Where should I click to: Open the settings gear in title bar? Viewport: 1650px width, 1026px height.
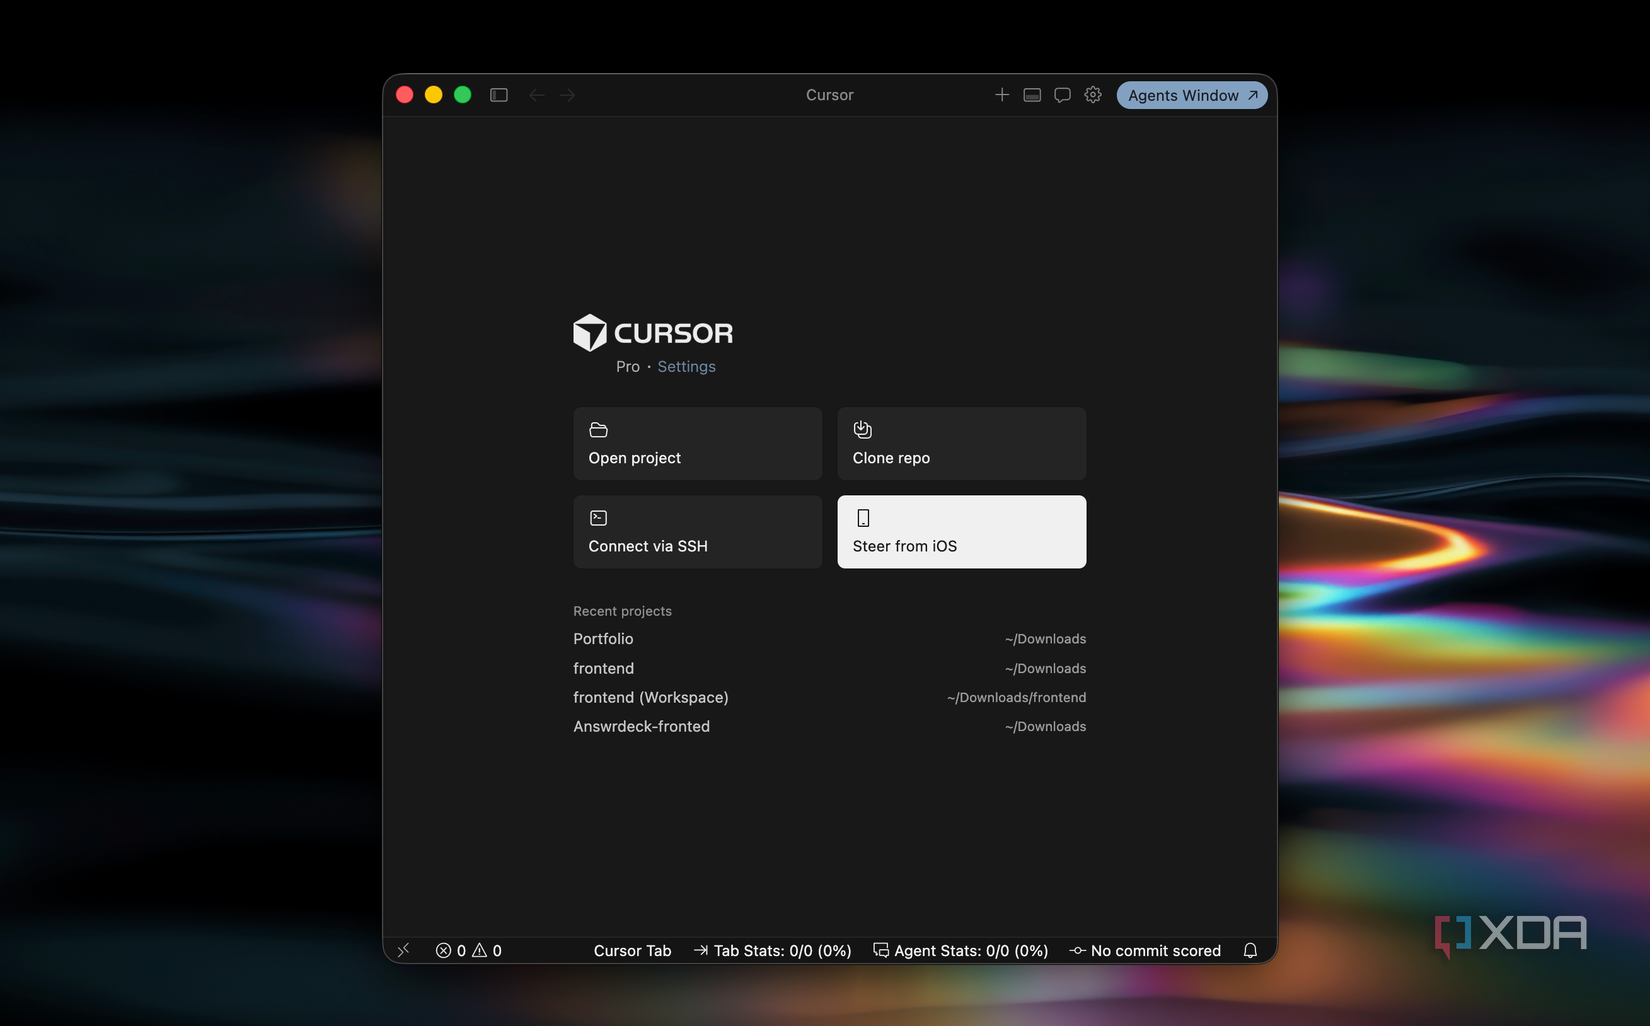click(x=1093, y=95)
